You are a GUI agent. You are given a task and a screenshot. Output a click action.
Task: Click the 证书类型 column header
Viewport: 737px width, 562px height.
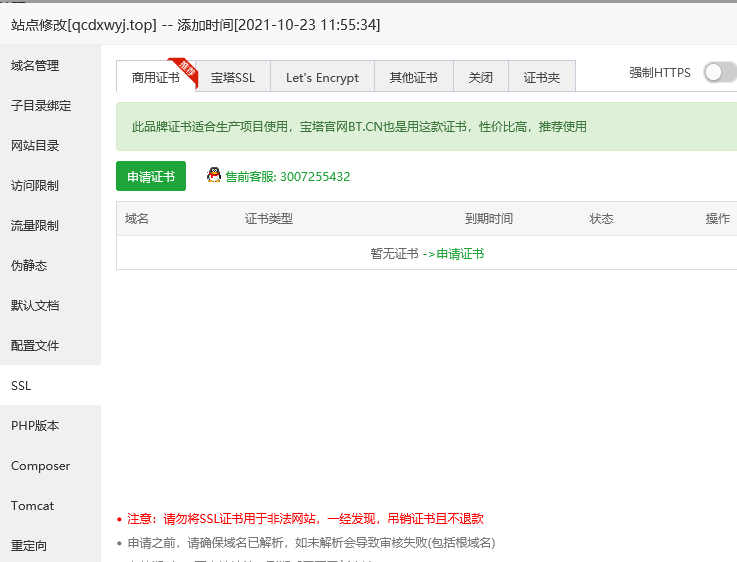(x=268, y=219)
